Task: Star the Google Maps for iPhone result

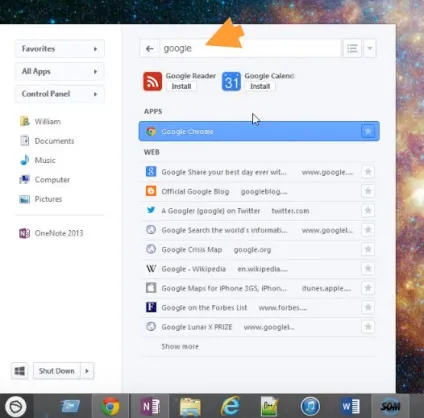Action: click(368, 288)
